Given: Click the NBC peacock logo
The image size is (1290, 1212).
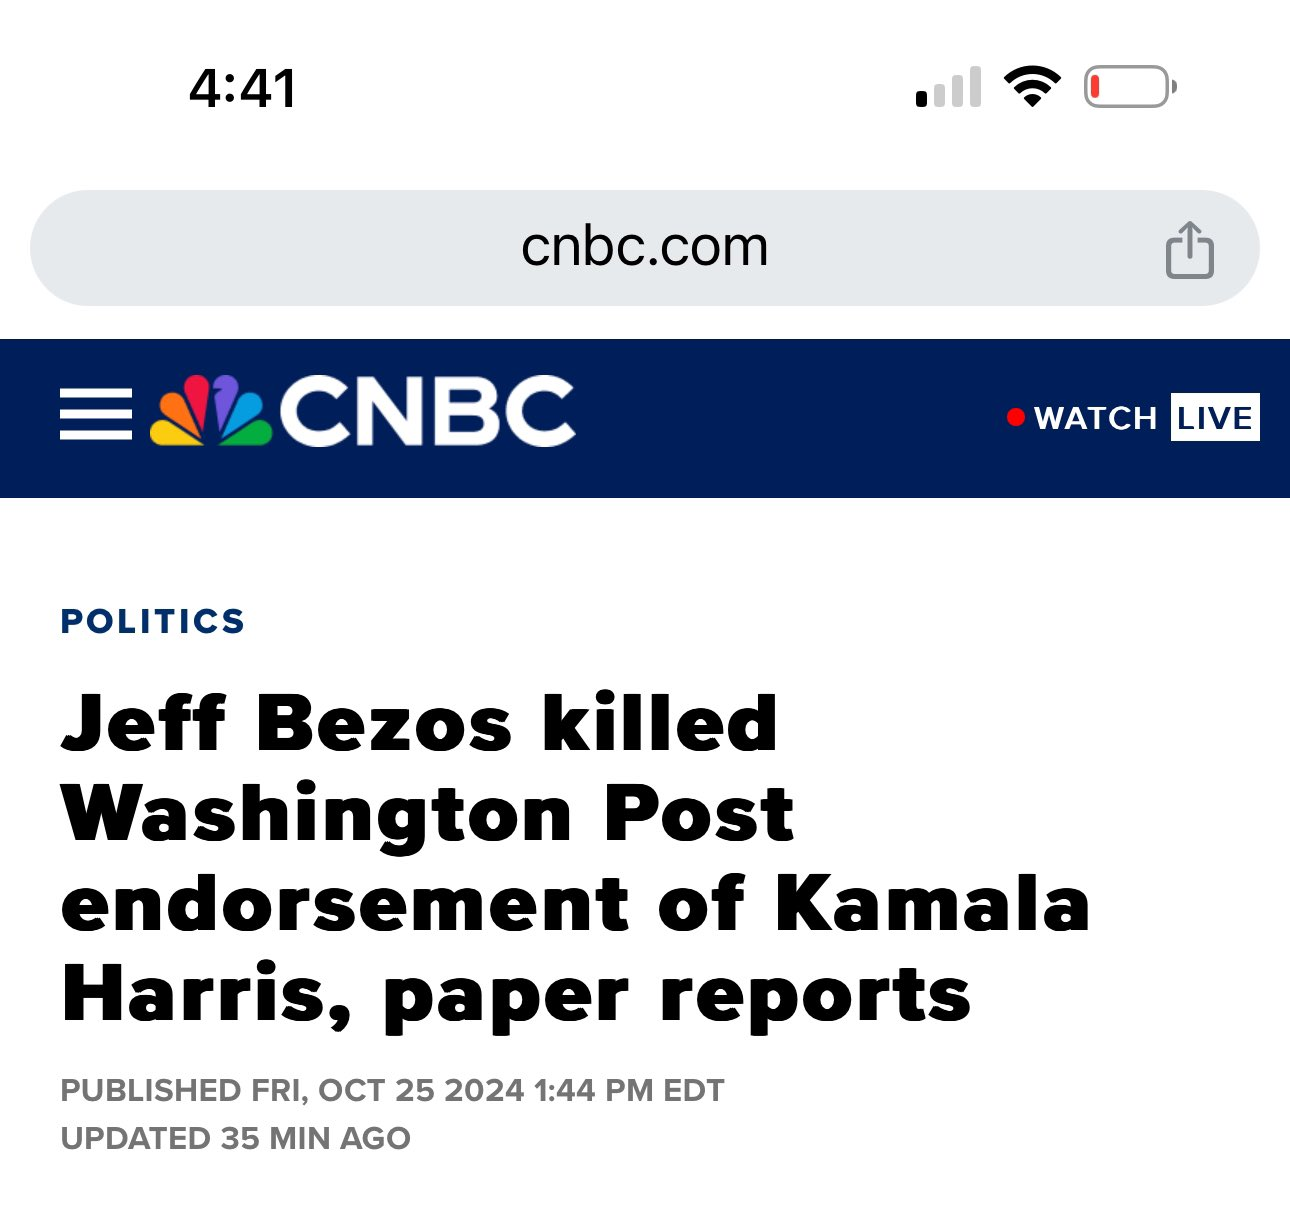Looking at the screenshot, I should tap(211, 411).
